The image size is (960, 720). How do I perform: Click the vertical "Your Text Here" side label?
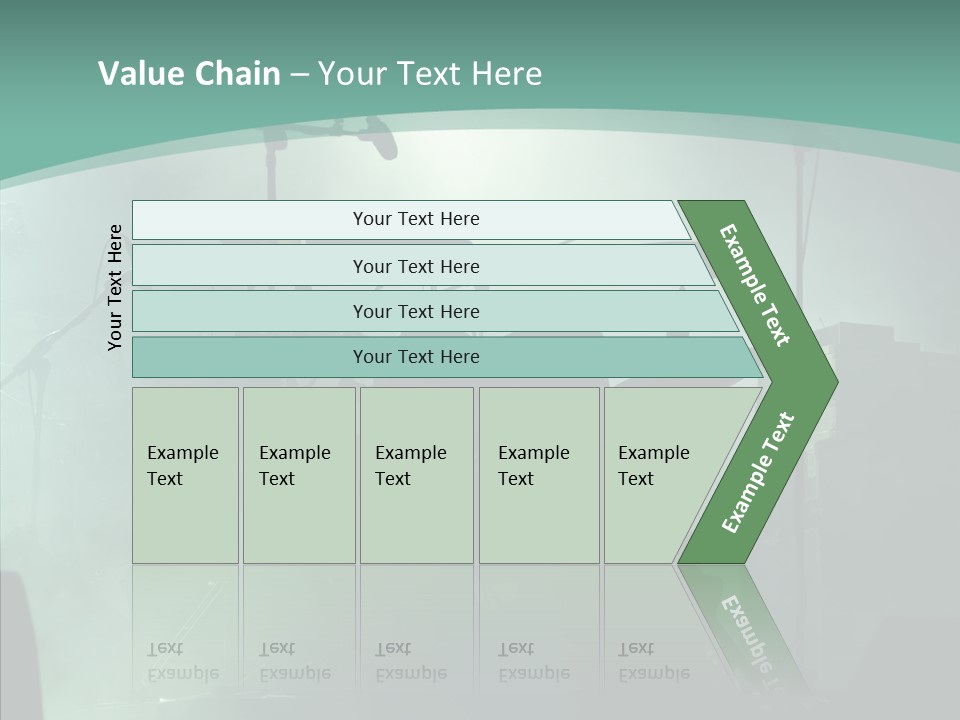(115, 287)
